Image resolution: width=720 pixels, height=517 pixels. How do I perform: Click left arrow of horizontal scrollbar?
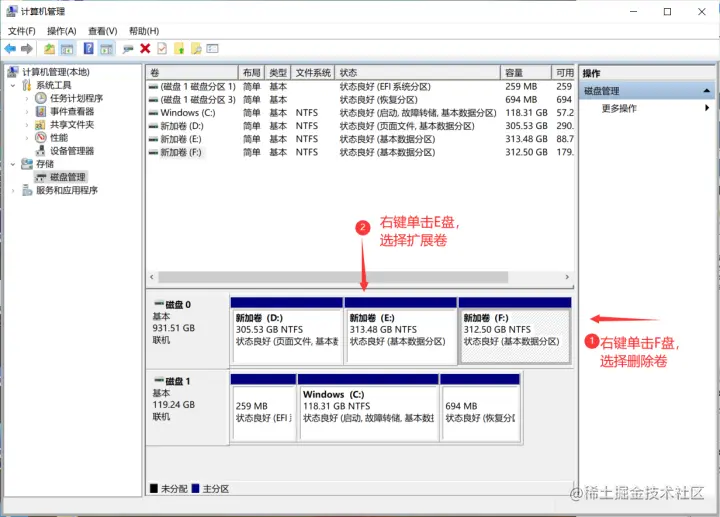coord(152,277)
